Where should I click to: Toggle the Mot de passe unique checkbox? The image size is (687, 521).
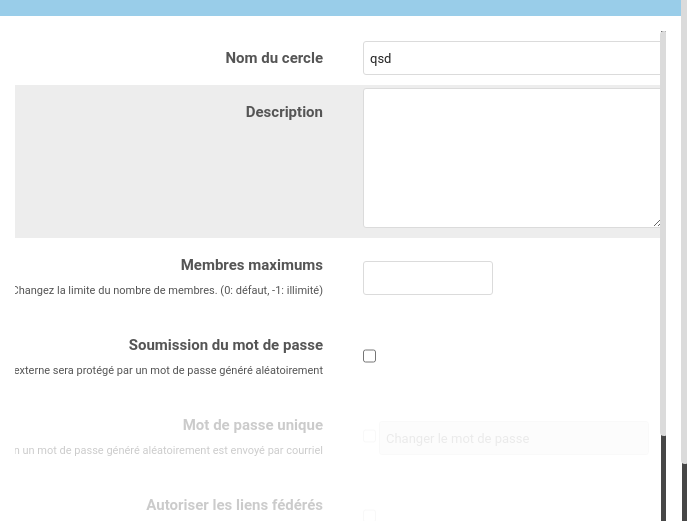click(x=369, y=436)
